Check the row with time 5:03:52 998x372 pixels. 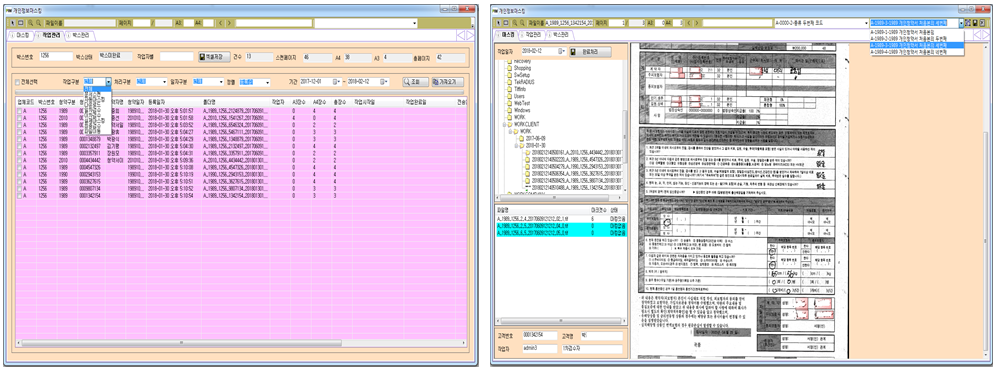(19, 124)
